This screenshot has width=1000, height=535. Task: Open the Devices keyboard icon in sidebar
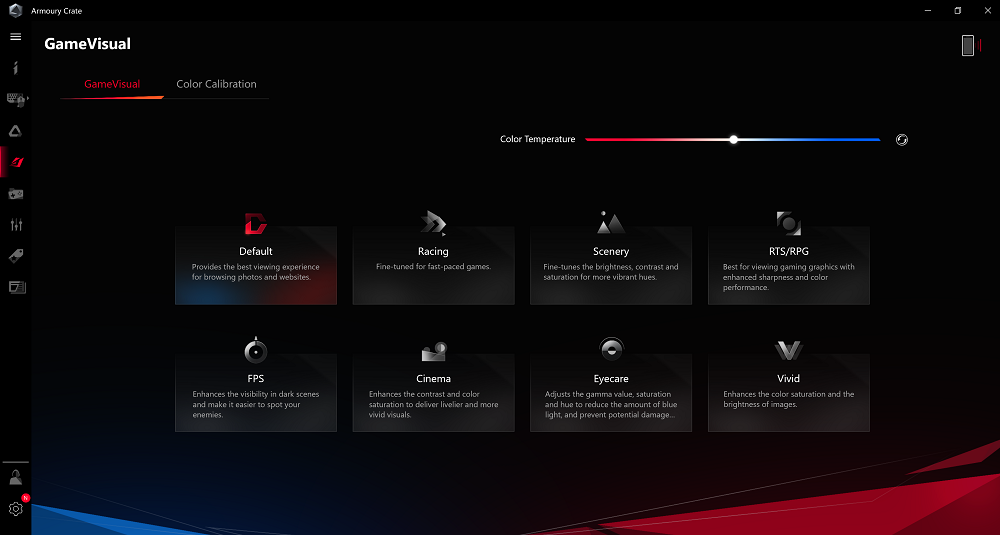click(16, 99)
